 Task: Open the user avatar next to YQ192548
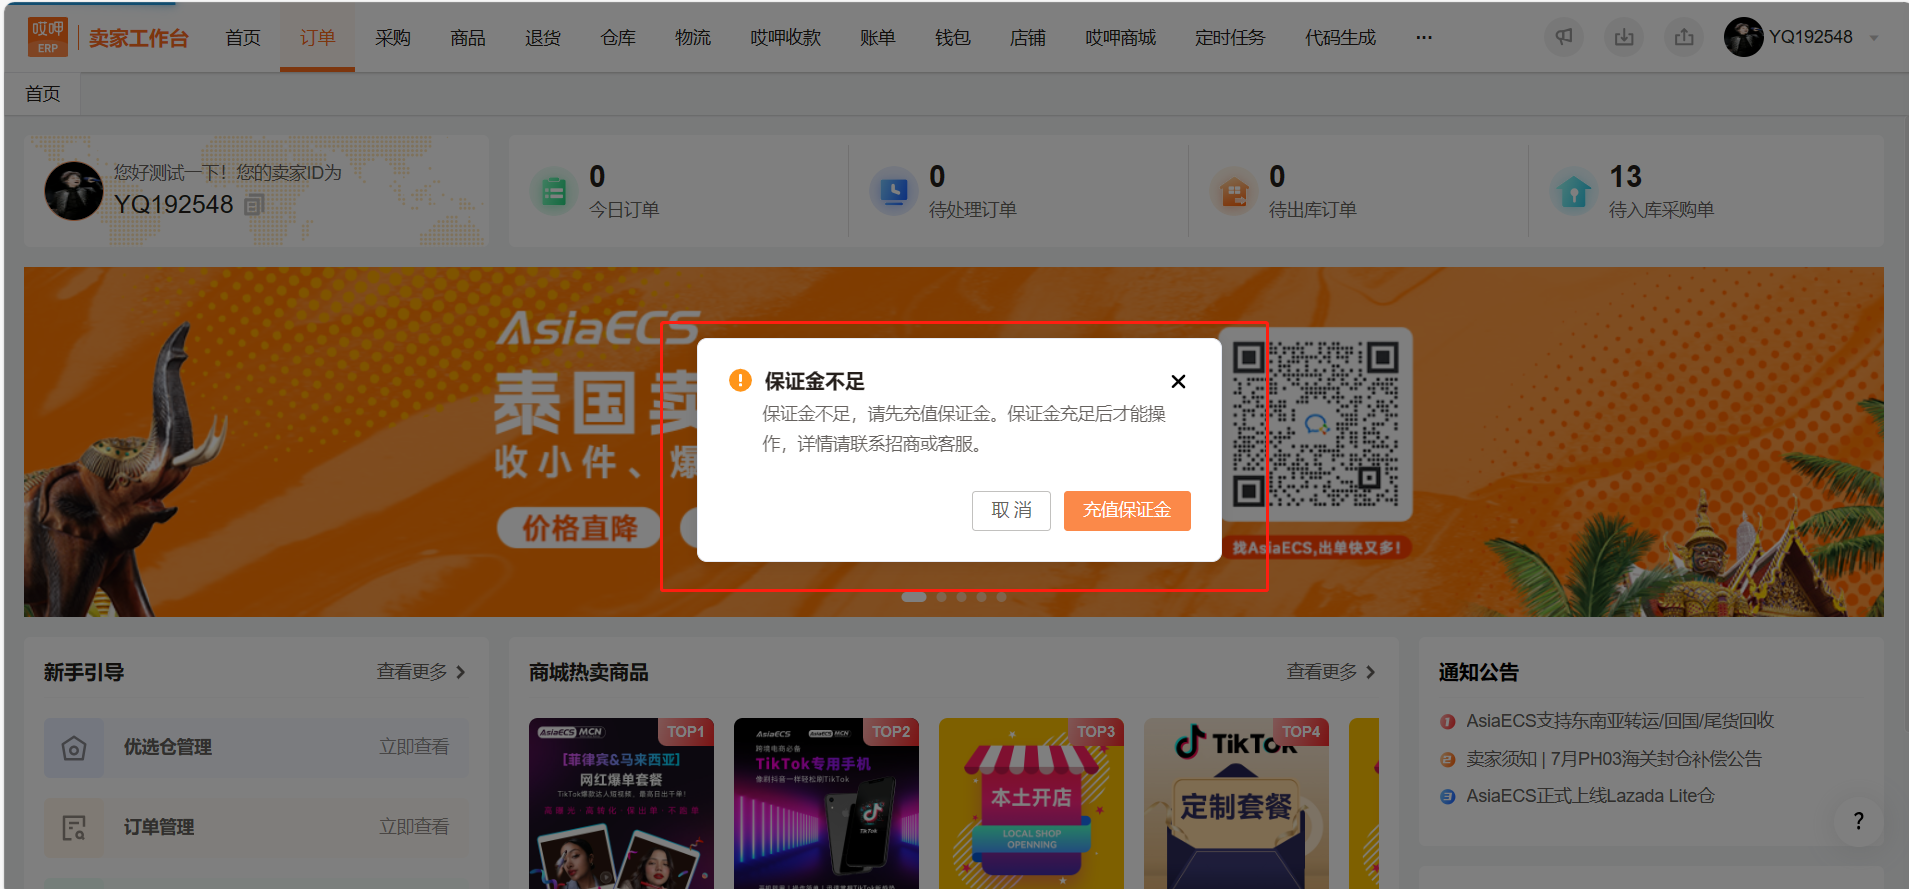coord(1743,37)
